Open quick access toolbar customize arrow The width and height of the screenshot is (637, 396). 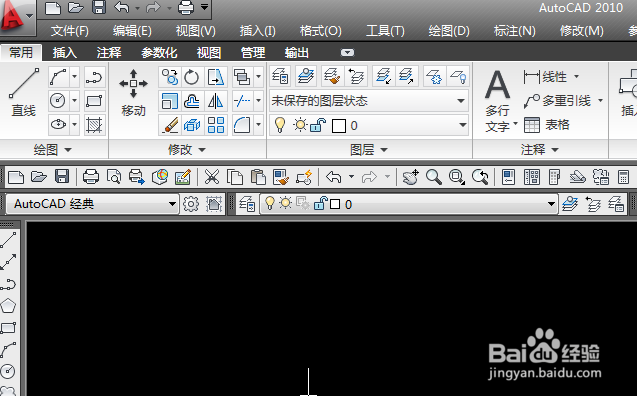[205, 7]
